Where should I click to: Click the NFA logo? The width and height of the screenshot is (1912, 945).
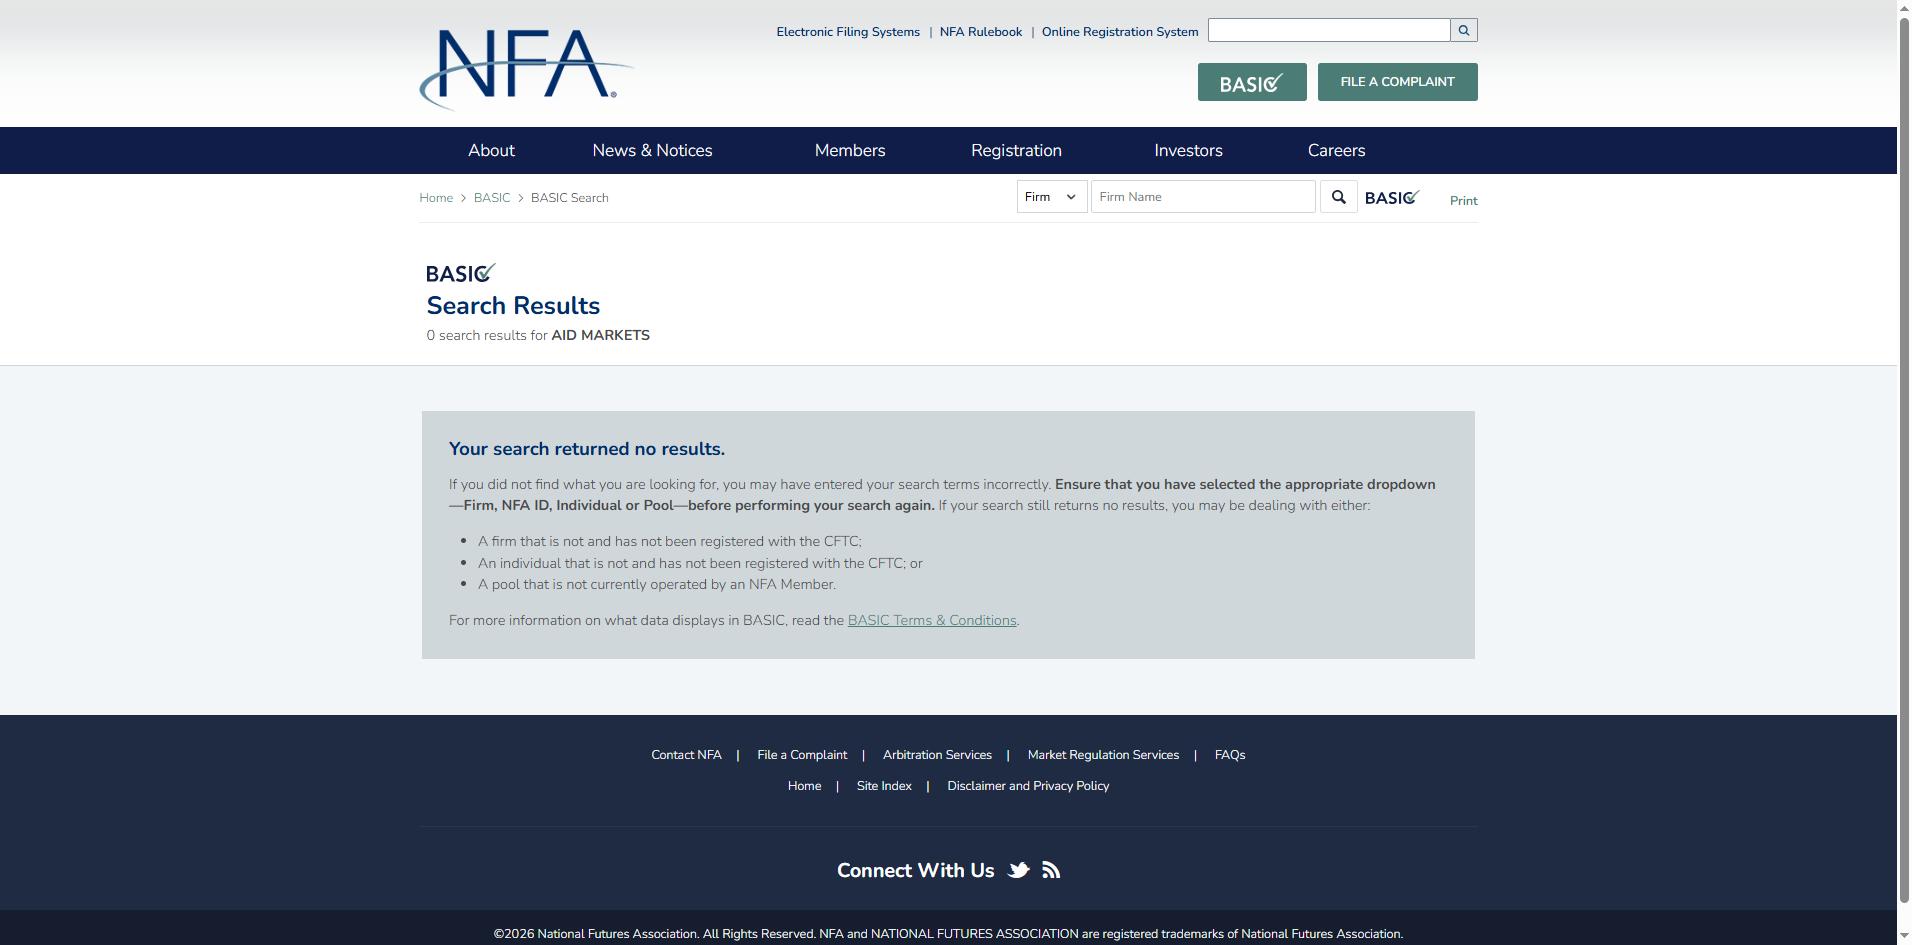point(526,68)
